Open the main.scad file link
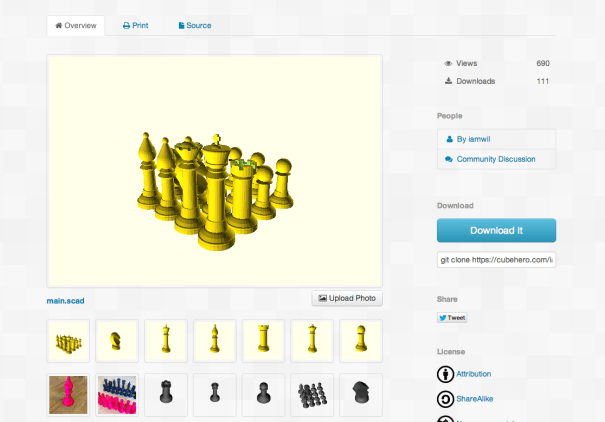The width and height of the screenshot is (605, 422). coord(65,301)
